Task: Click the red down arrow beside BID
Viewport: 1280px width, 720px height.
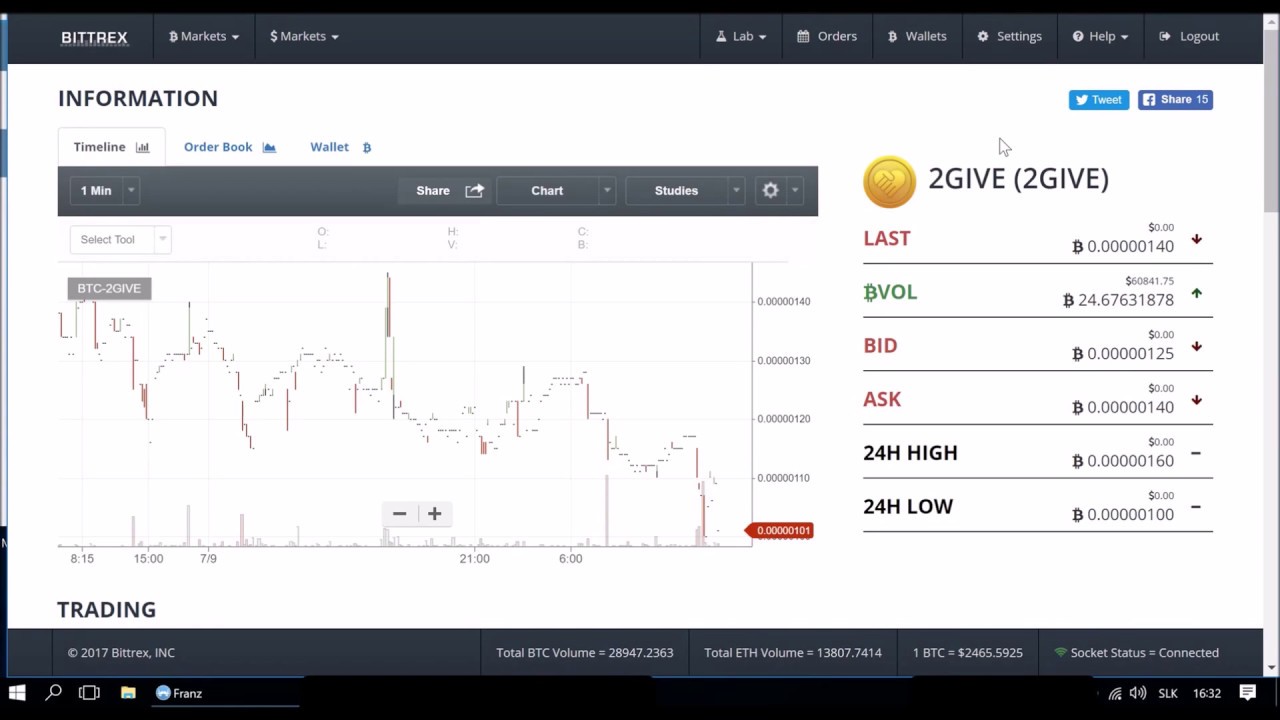Action: [x=1196, y=346]
